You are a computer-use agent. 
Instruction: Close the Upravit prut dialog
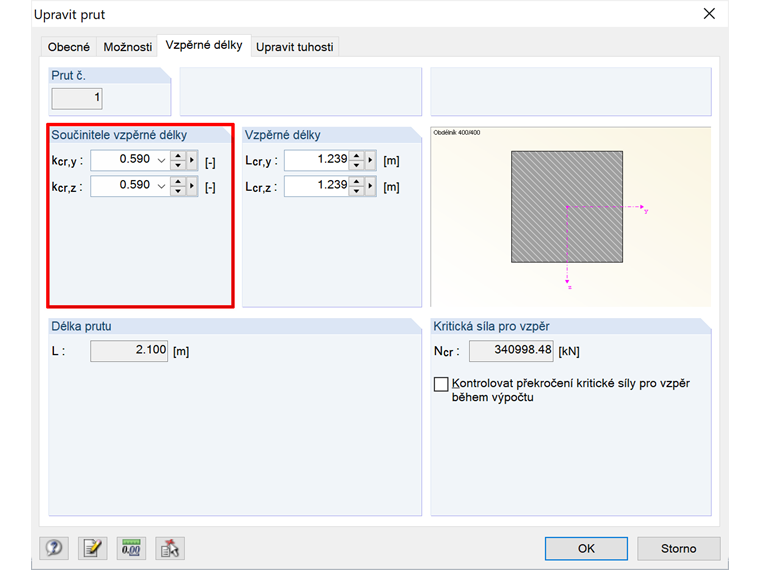tap(709, 14)
